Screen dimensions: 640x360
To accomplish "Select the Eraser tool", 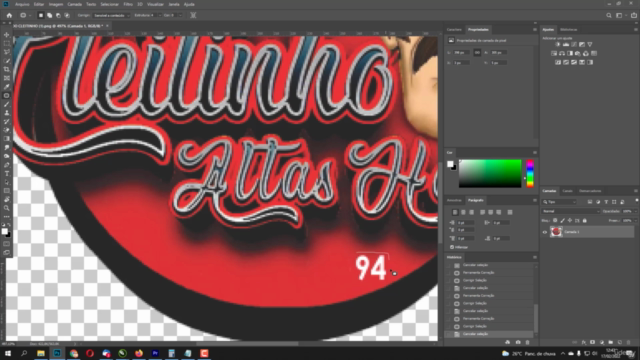I will pyautogui.click(x=7, y=130).
